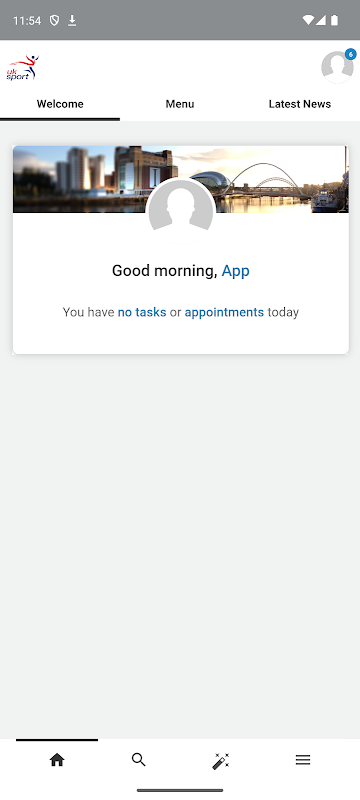Tap the Wi-Fi signal icon
This screenshot has height=800, width=360.
307,20
